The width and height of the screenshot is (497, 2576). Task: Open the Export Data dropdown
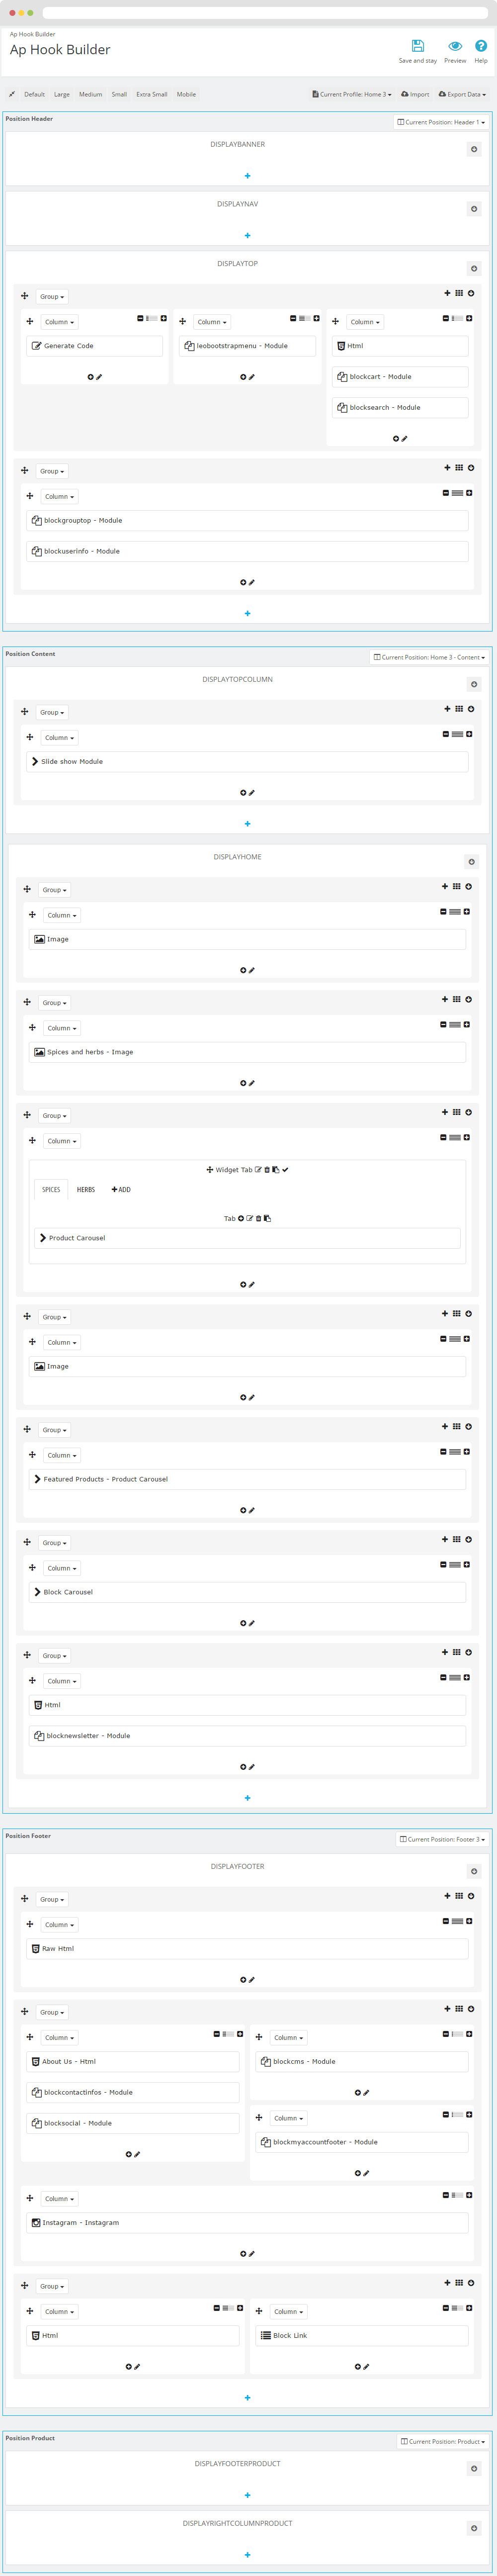[x=462, y=94]
